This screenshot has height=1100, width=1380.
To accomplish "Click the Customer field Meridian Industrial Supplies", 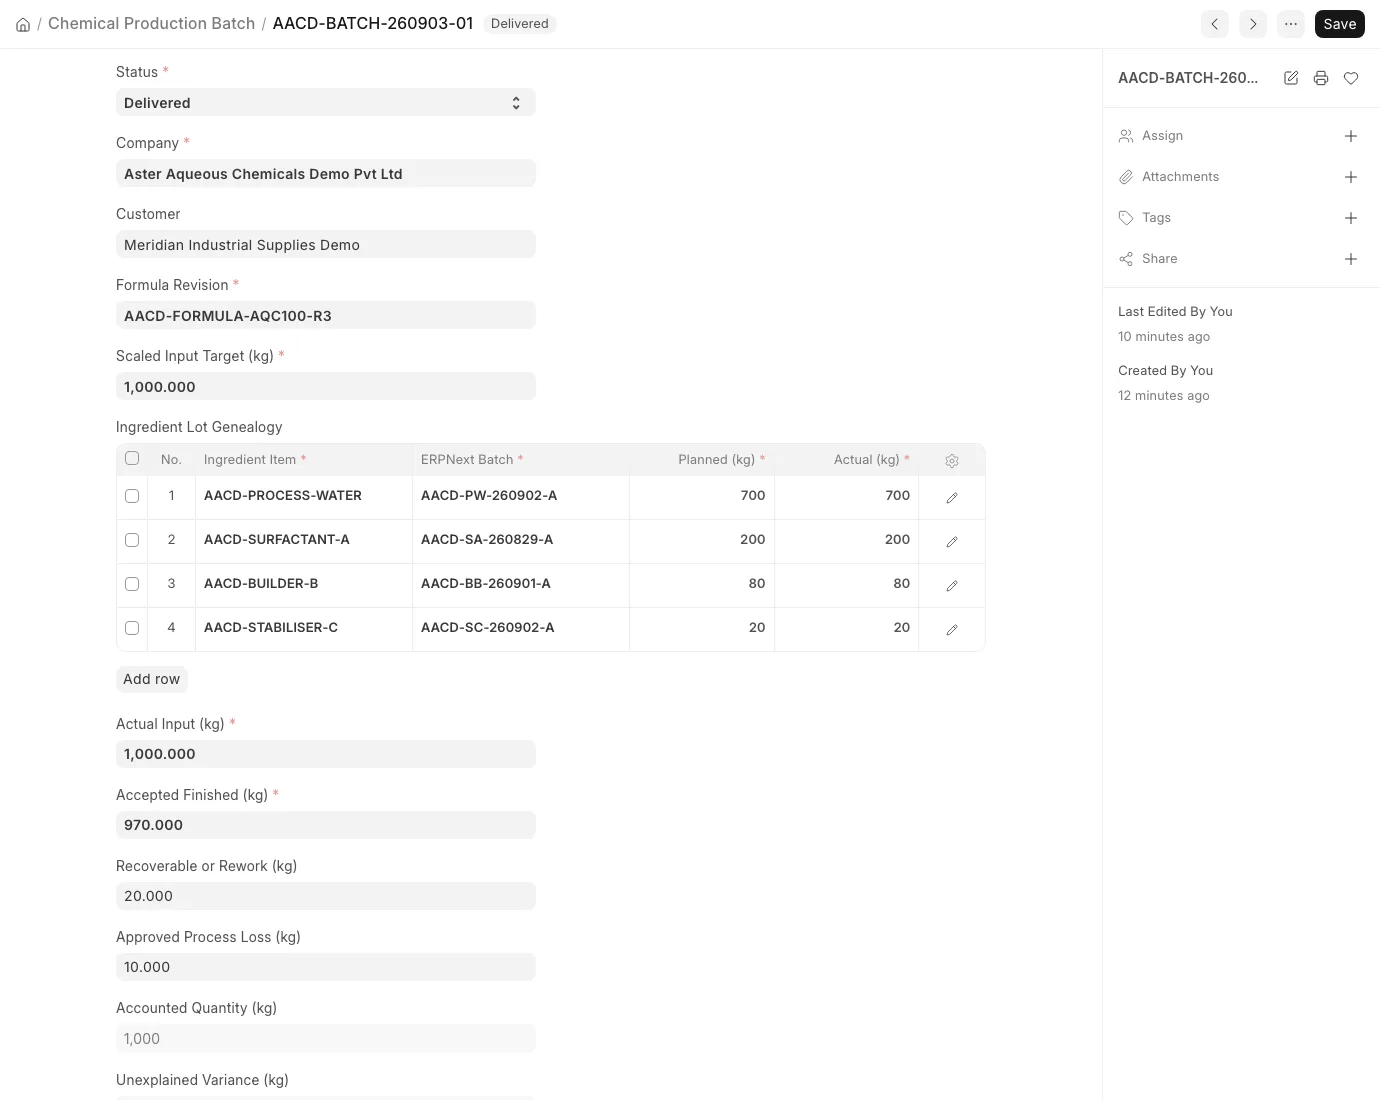I will click(x=326, y=245).
